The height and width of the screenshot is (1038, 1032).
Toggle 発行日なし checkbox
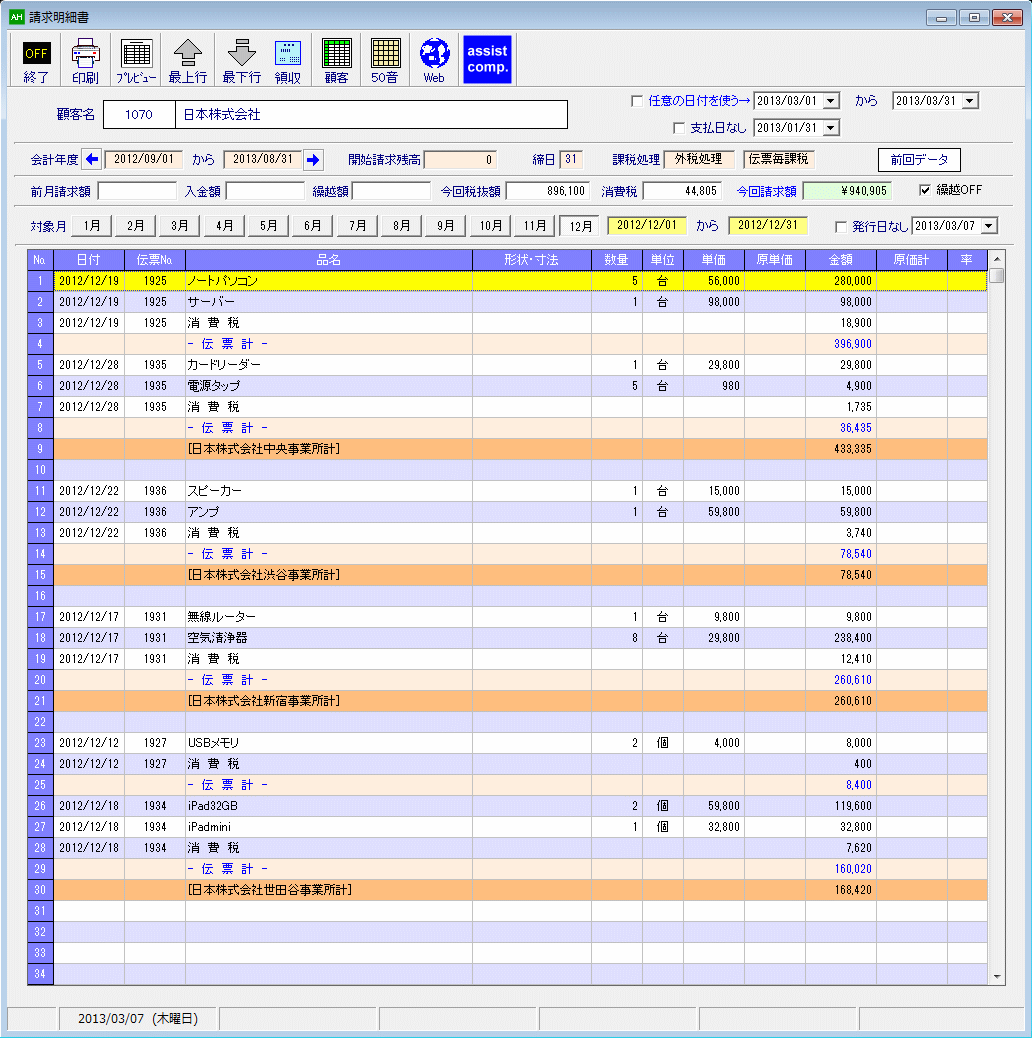coord(841,227)
